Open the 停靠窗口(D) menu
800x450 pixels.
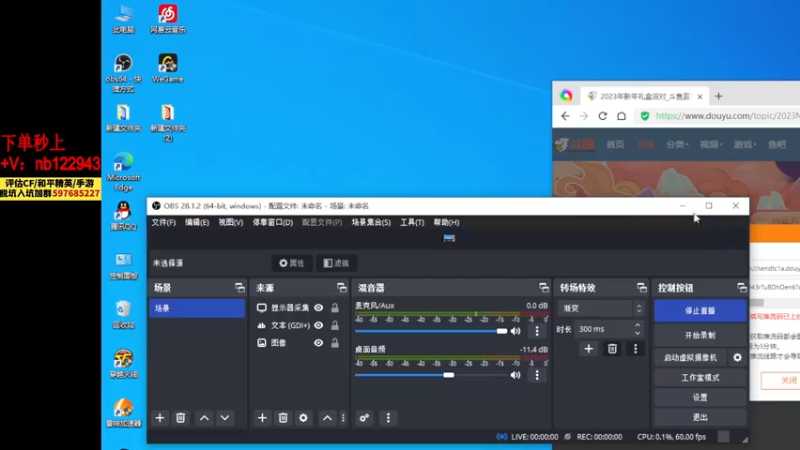point(272,222)
